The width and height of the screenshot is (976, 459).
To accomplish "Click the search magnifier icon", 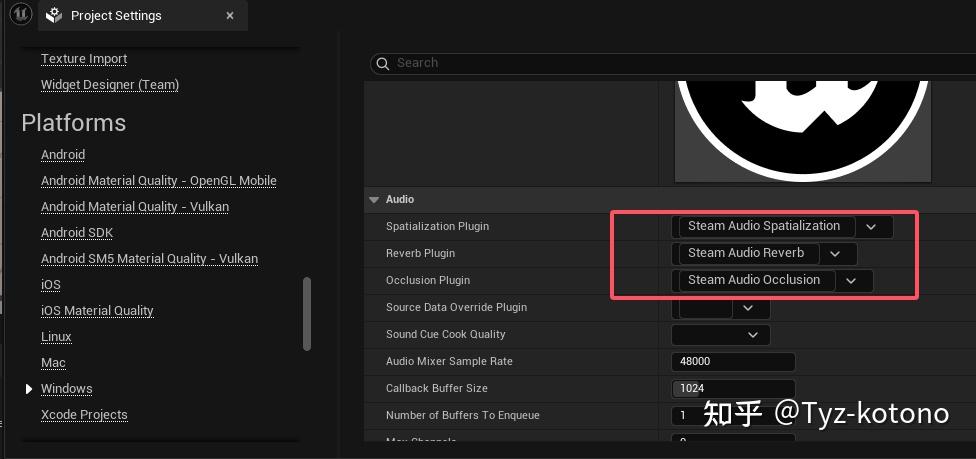I will pos(384,63).
